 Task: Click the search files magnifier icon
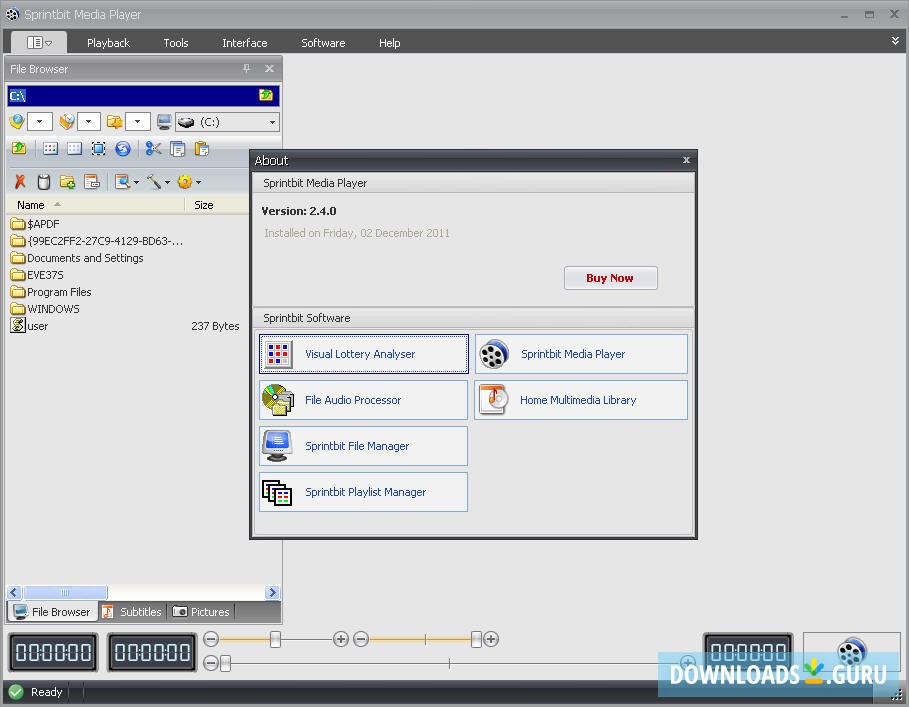[122, 182]
